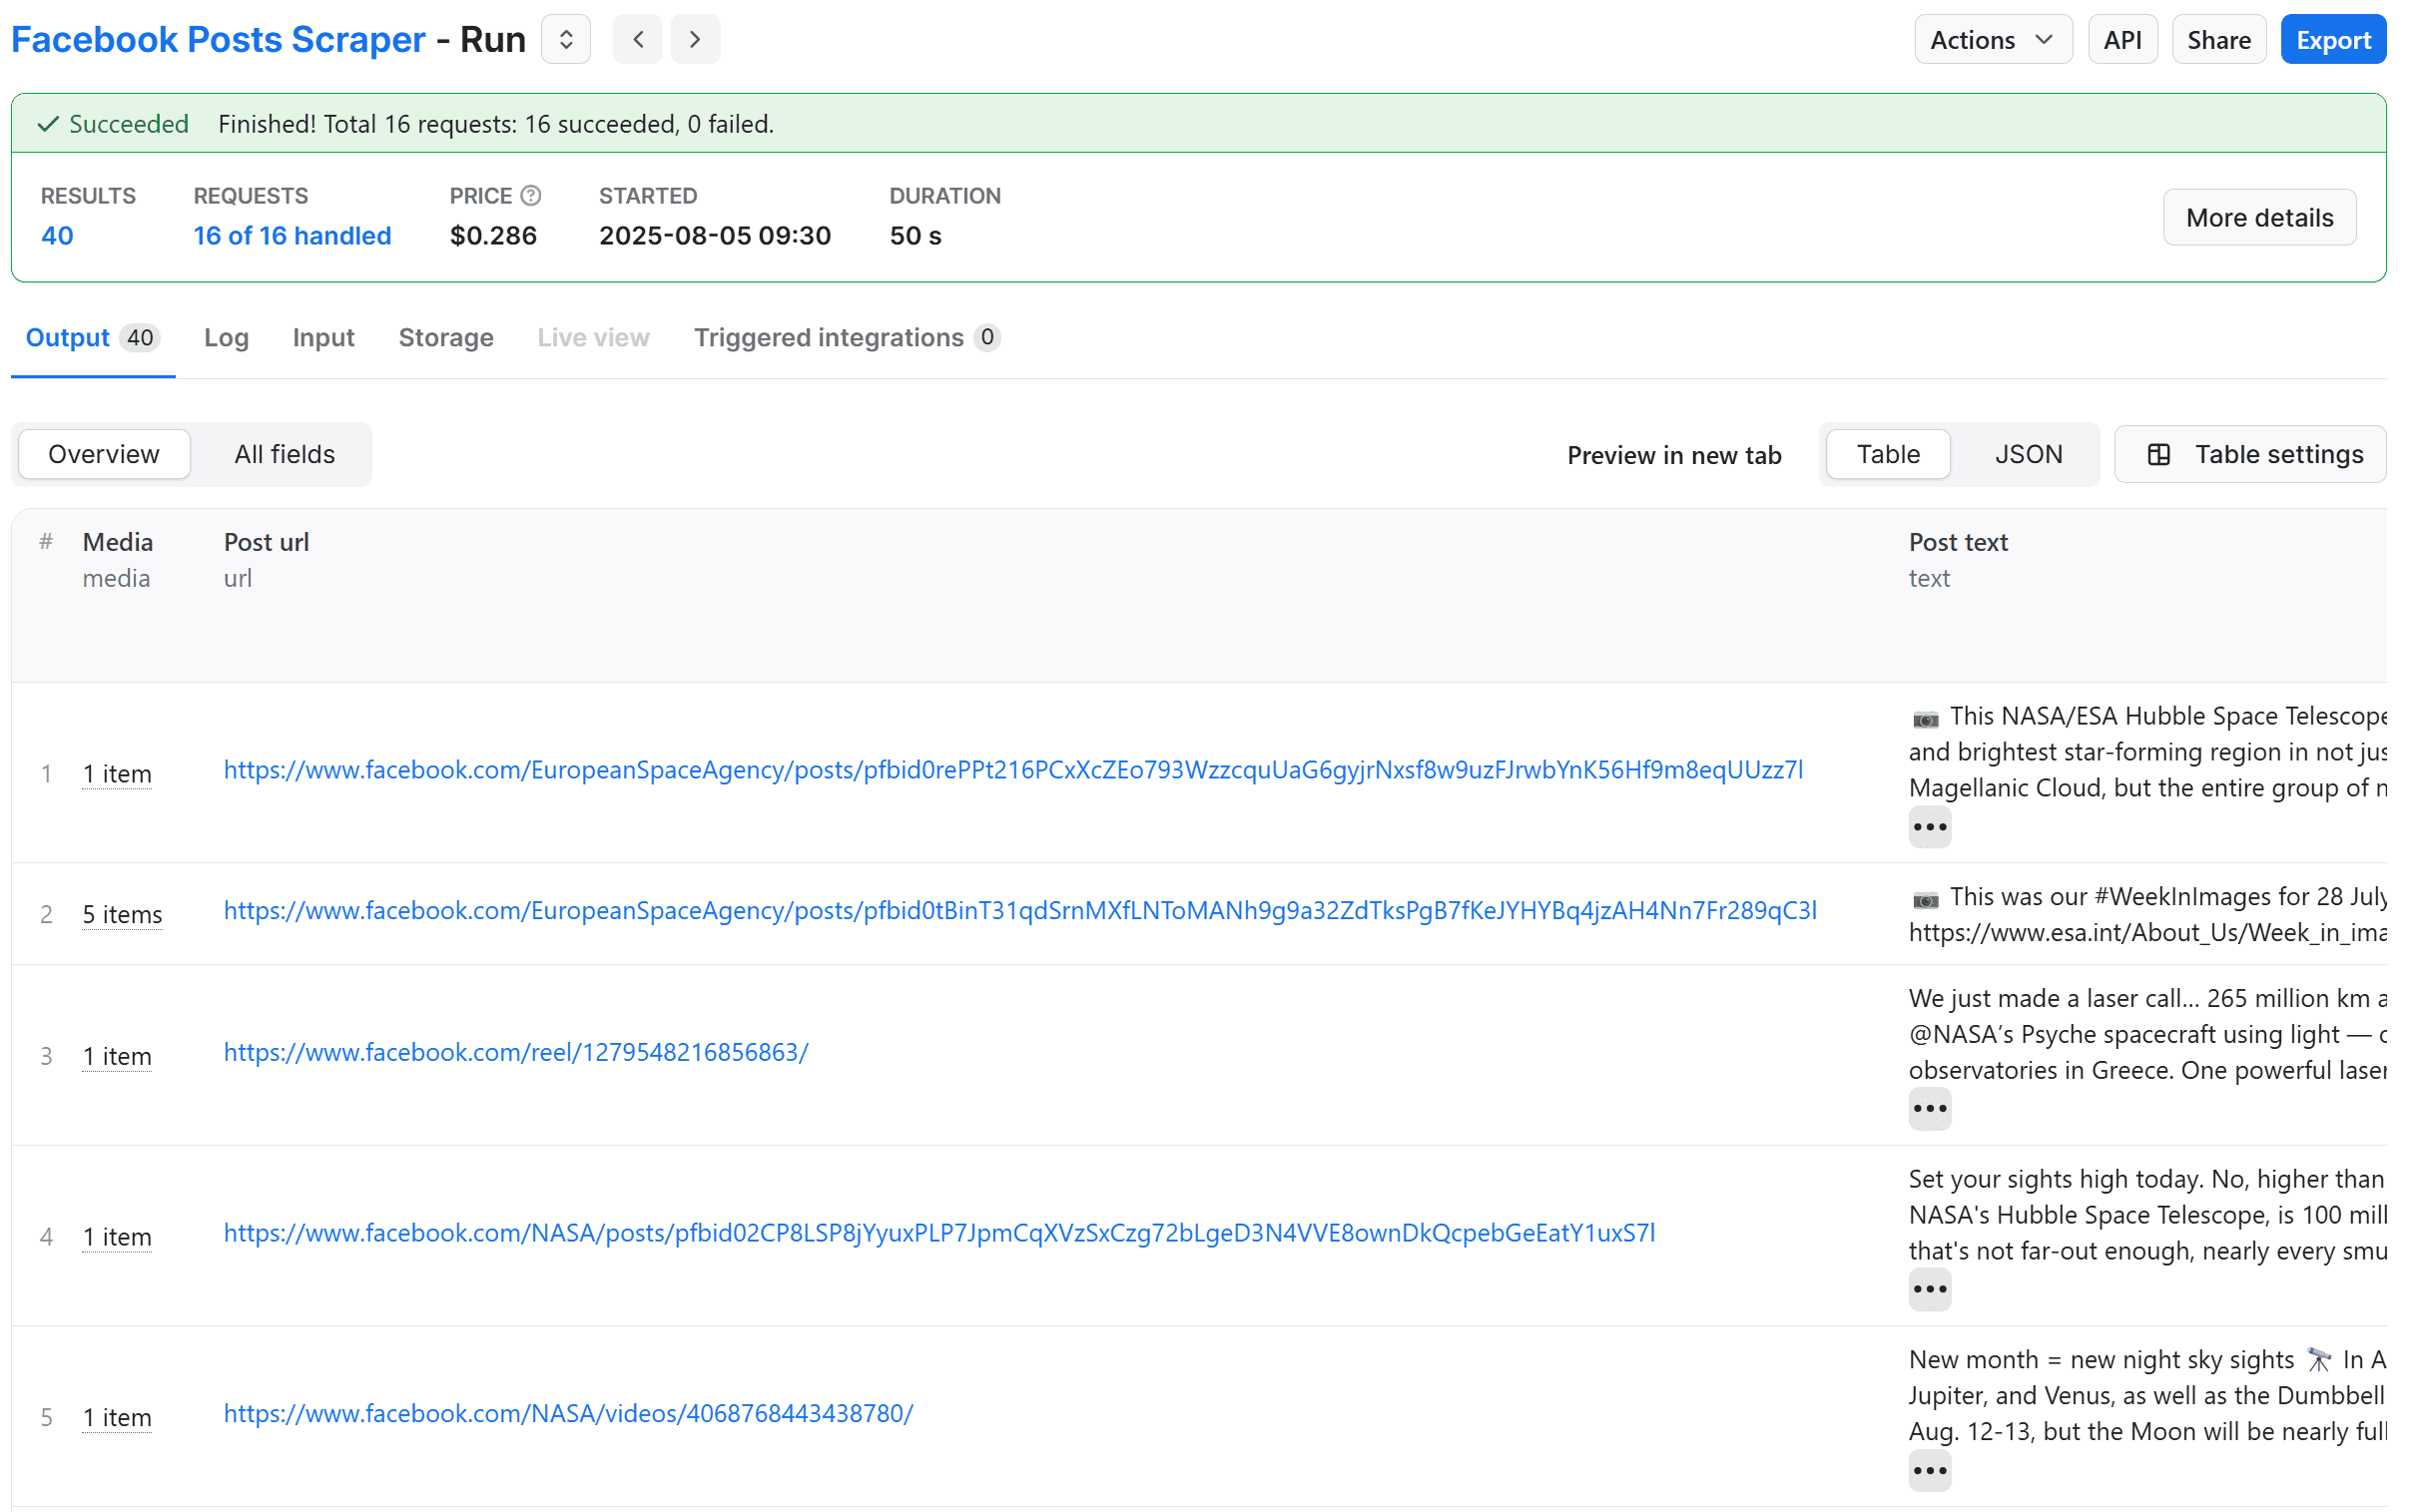This screenshot has height=1512, width=2418.
Task: Open pricing info via question mark icon
Action: click(x=529, y=195)
